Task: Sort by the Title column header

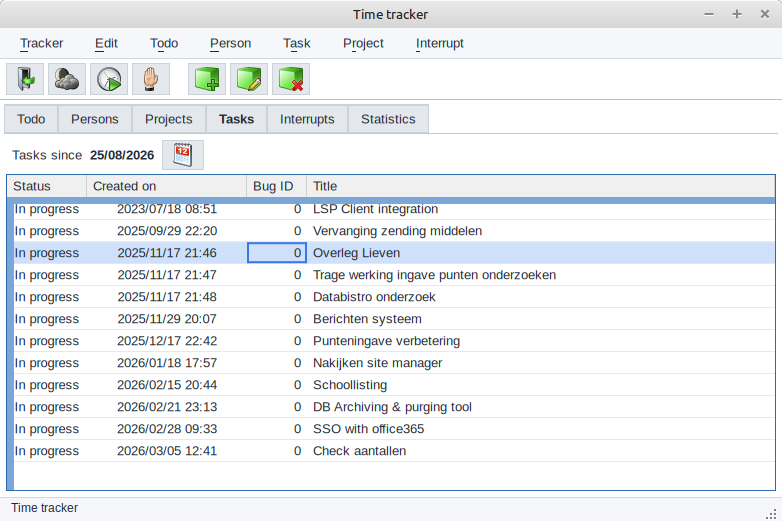Action: coord(541,186)
